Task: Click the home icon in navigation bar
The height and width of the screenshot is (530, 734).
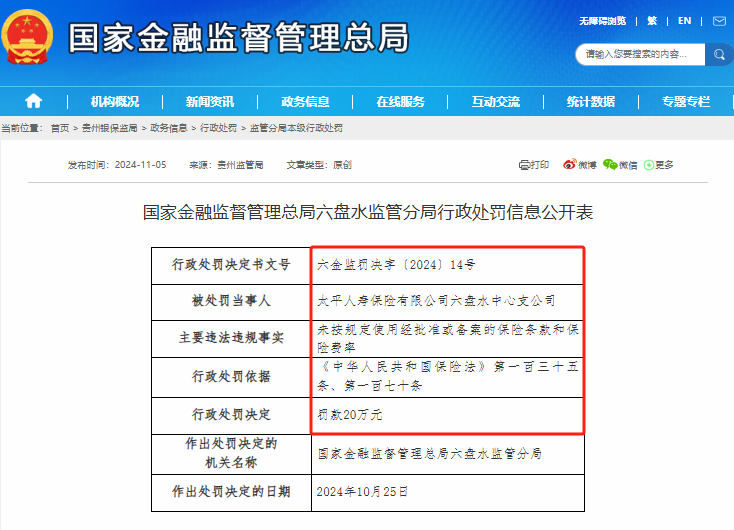Action: click(33, 101)
